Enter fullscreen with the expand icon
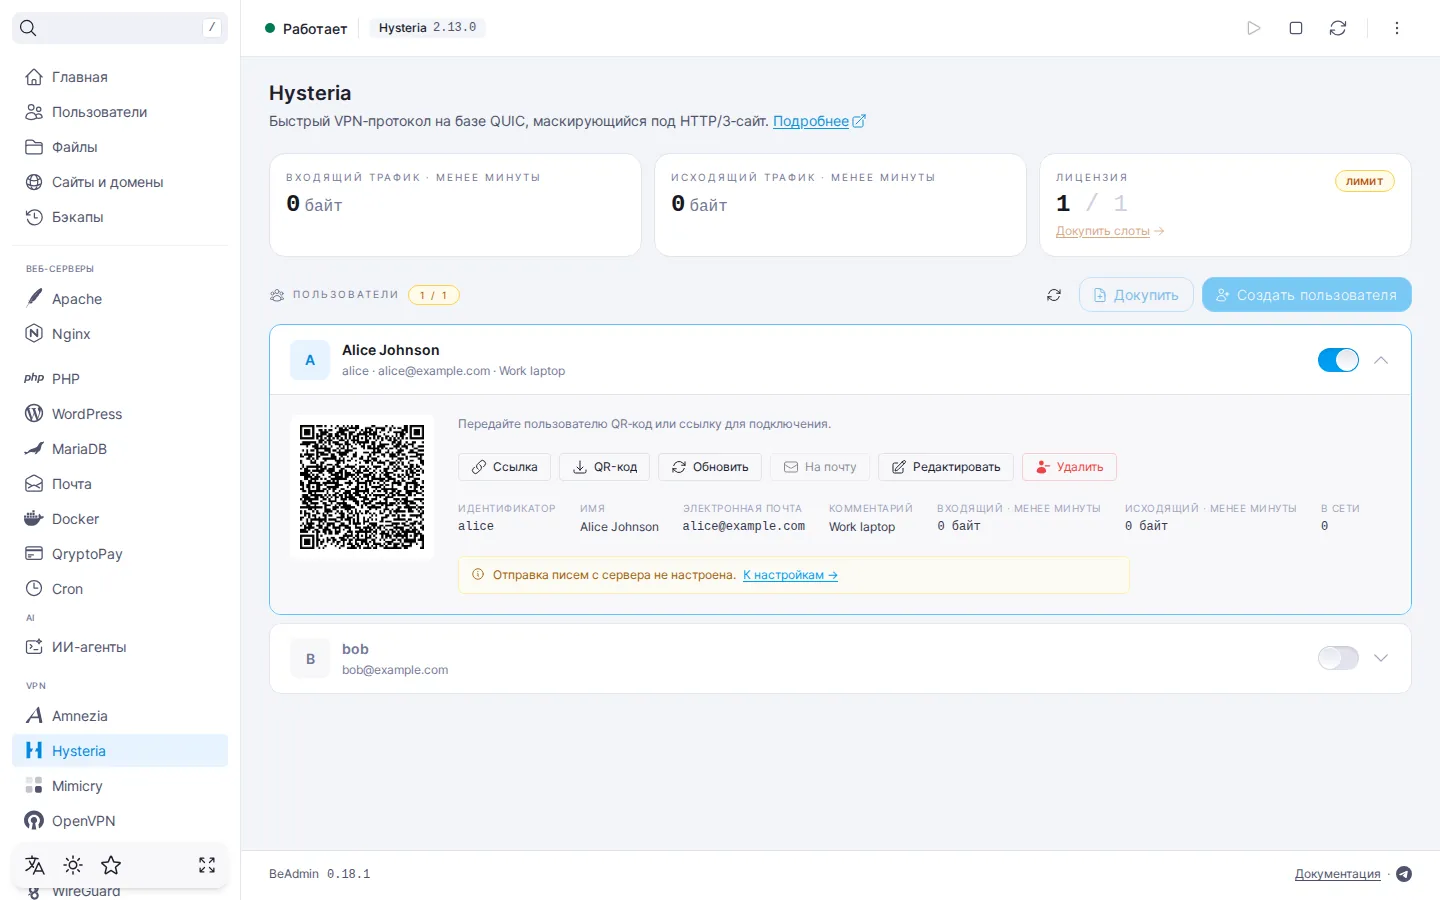This screenshot has height=900, width=1440. pos(207,865)
